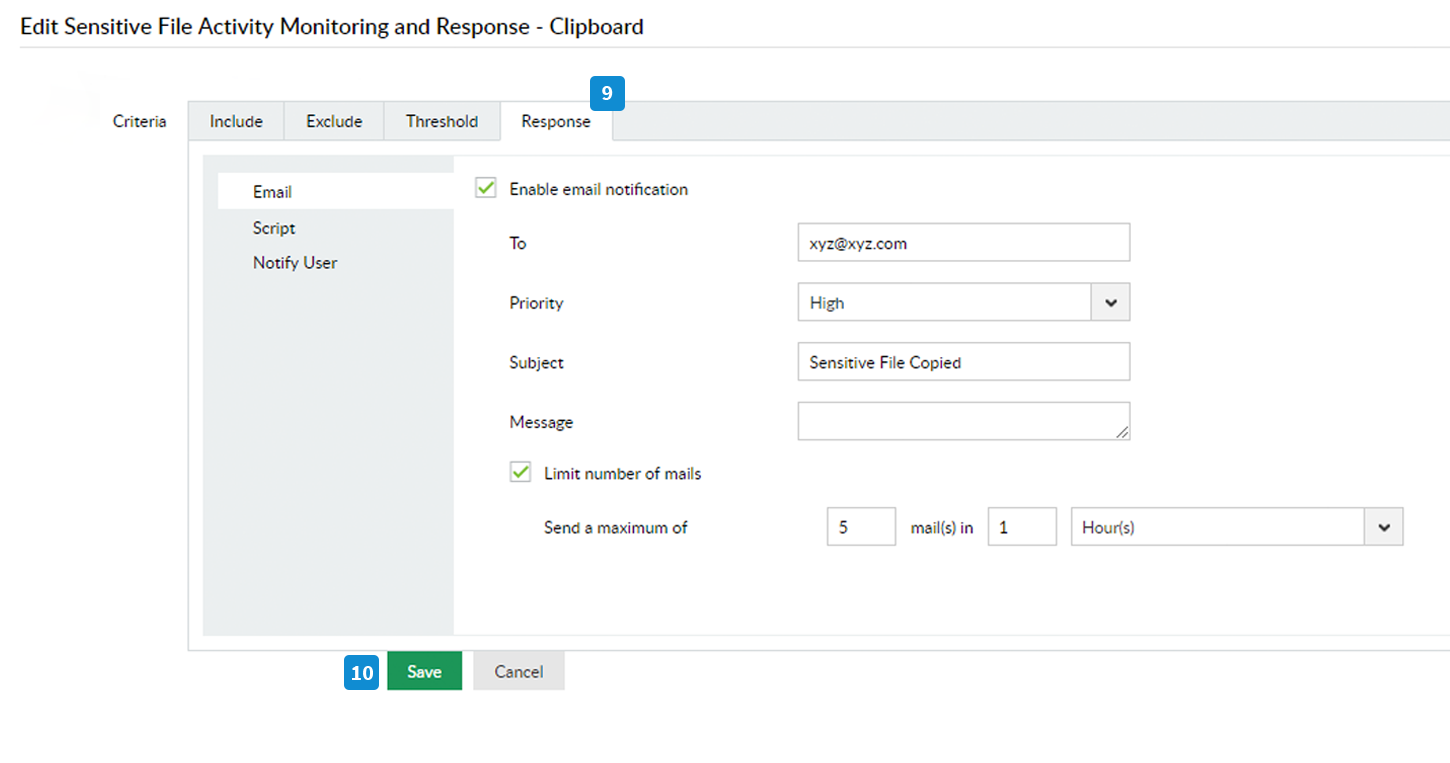Click the Priority dropdown arrow

(x=1110, y=302)
